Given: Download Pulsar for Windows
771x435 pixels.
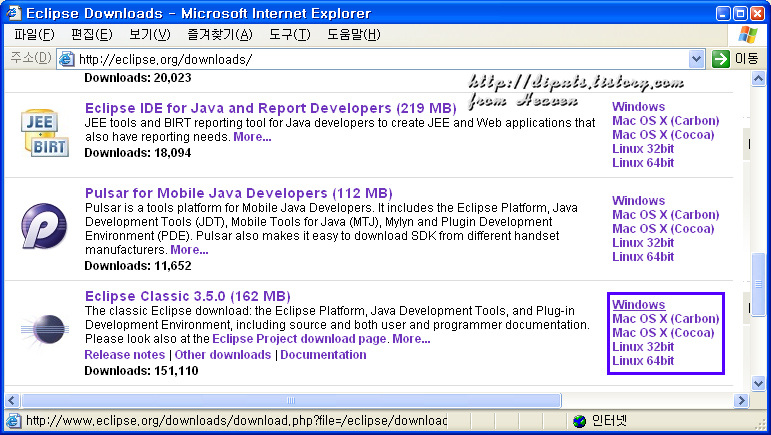Looking at the screenshot, I should 638,201.
